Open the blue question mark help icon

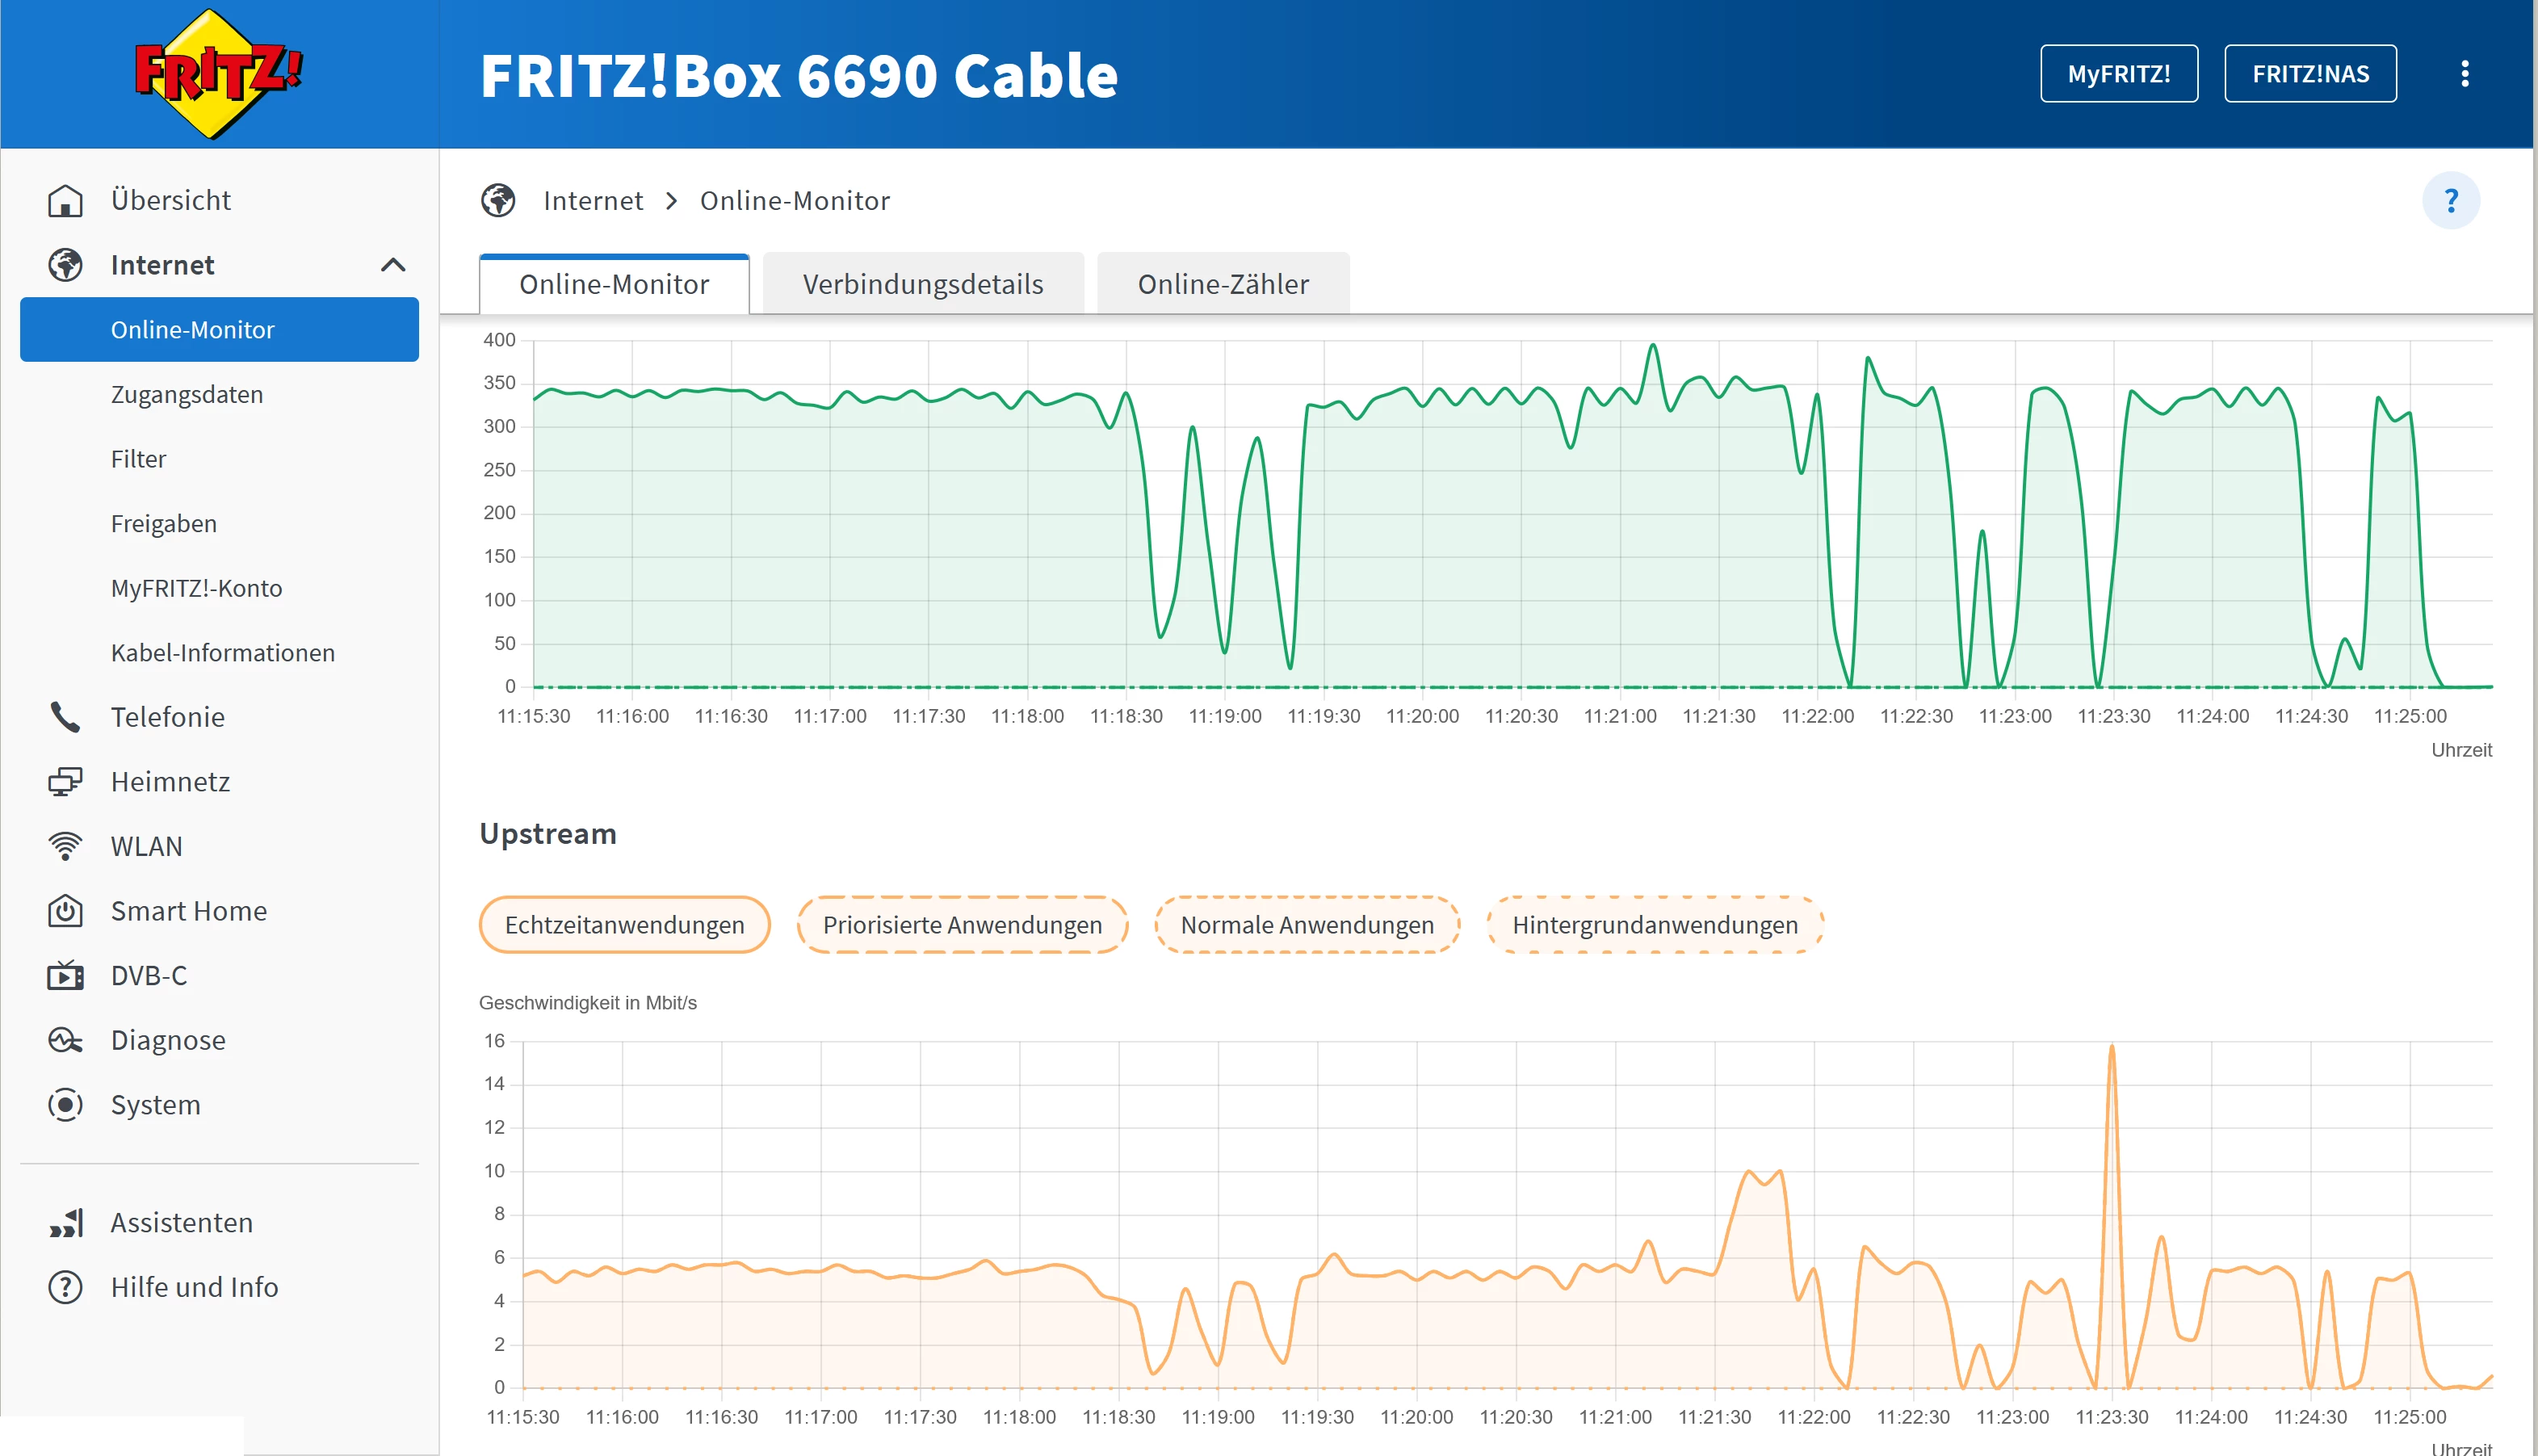2450,201
